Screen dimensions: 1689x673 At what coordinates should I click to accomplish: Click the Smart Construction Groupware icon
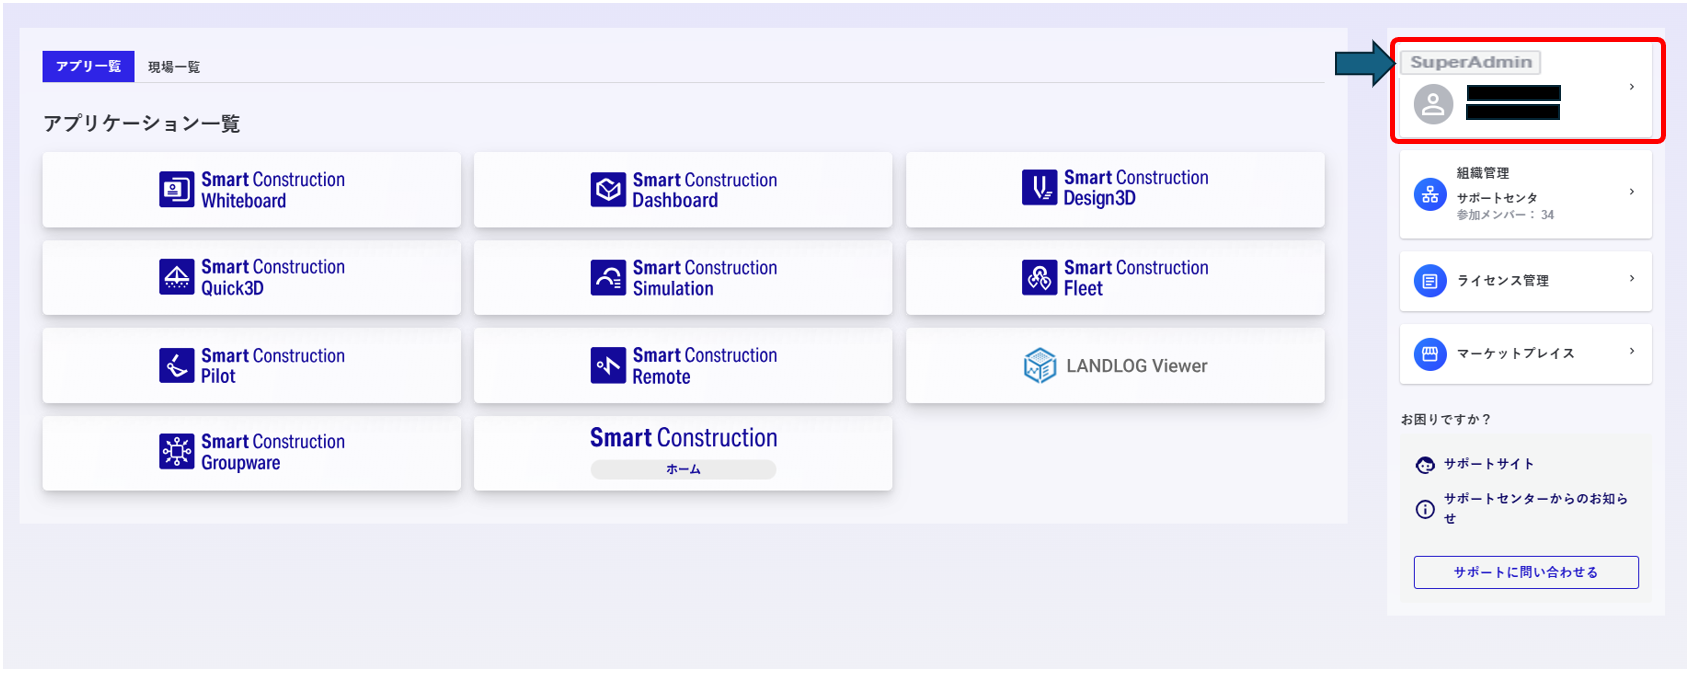[x=177, y=451]
